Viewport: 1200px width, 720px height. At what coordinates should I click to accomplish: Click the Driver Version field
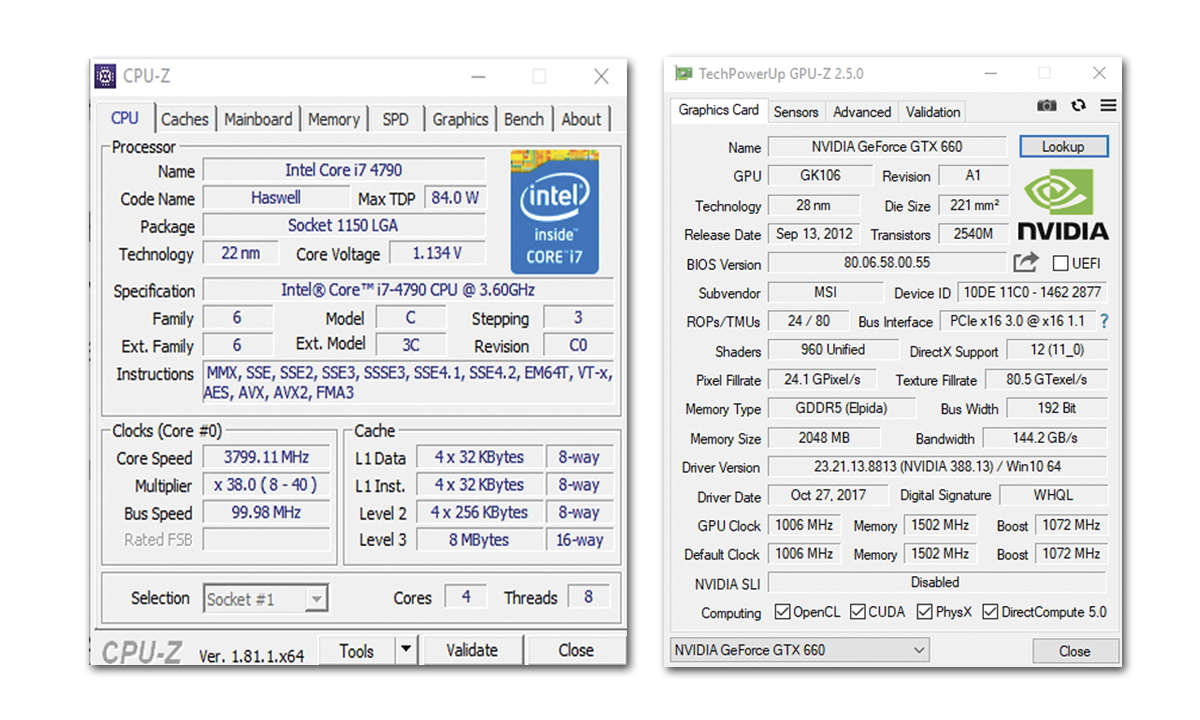pyautogui.click(x=937, y=466)
